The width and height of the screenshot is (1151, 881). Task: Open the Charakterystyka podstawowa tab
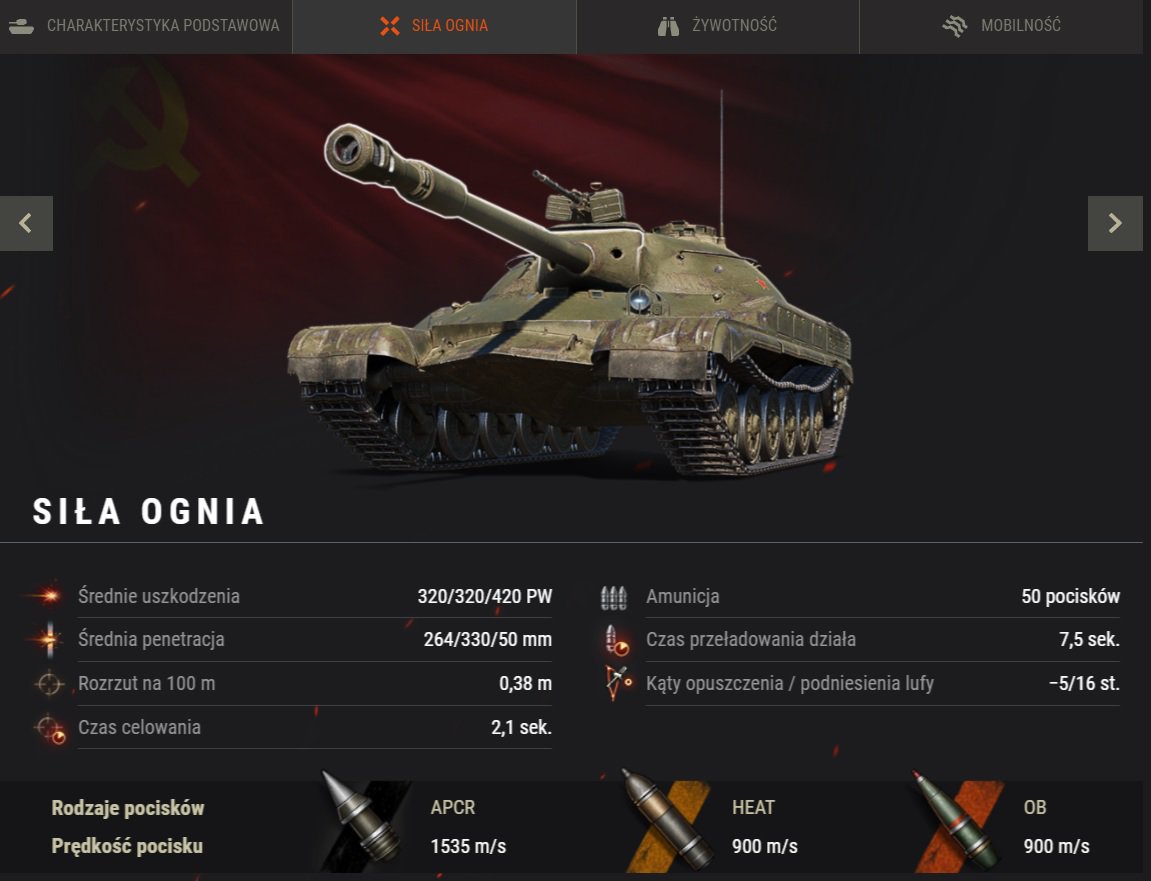pyautogui.click(x=145, y=26)
